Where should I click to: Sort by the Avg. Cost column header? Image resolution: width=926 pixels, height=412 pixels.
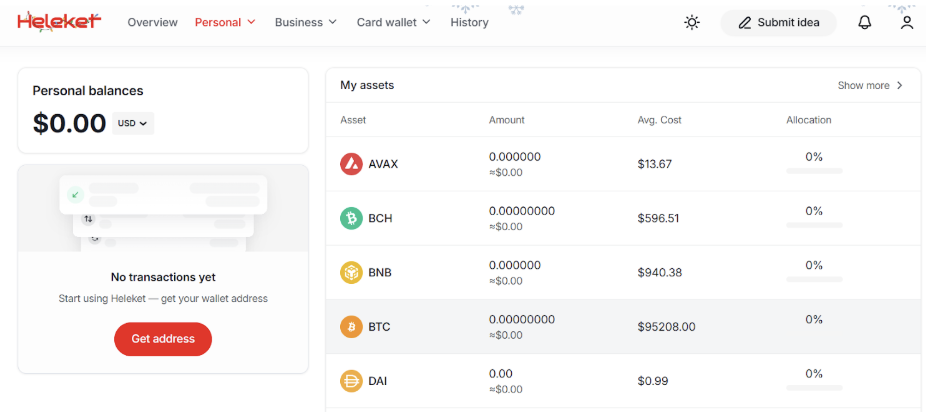coord(659,120)
